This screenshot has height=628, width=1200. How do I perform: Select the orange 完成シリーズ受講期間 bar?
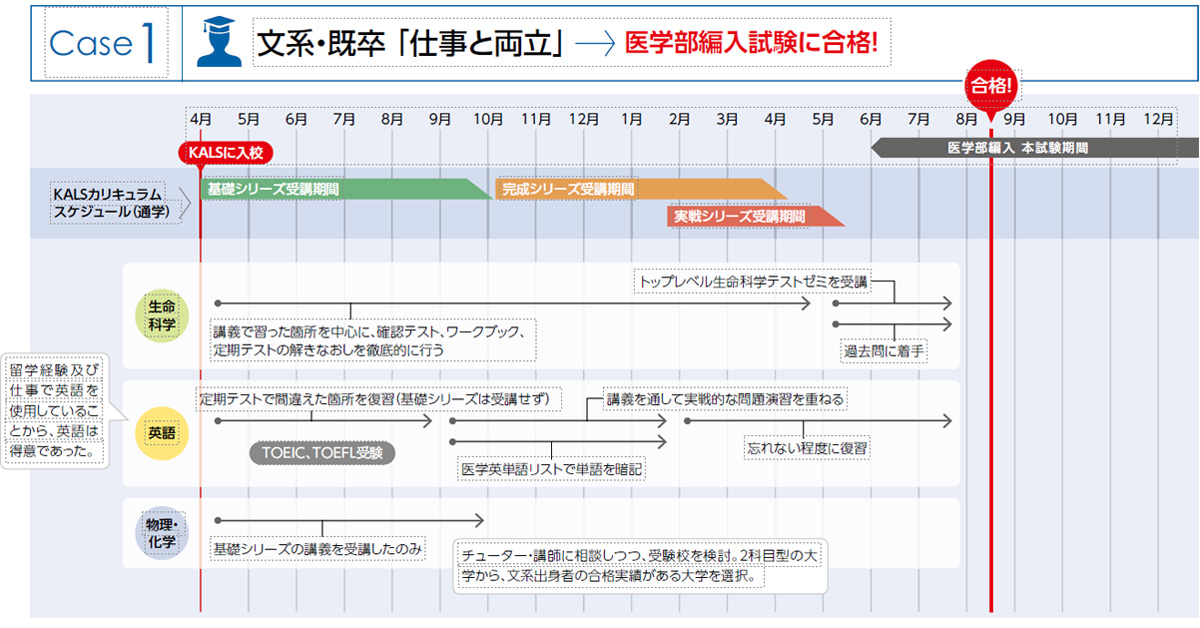click(x=641, y=188)
